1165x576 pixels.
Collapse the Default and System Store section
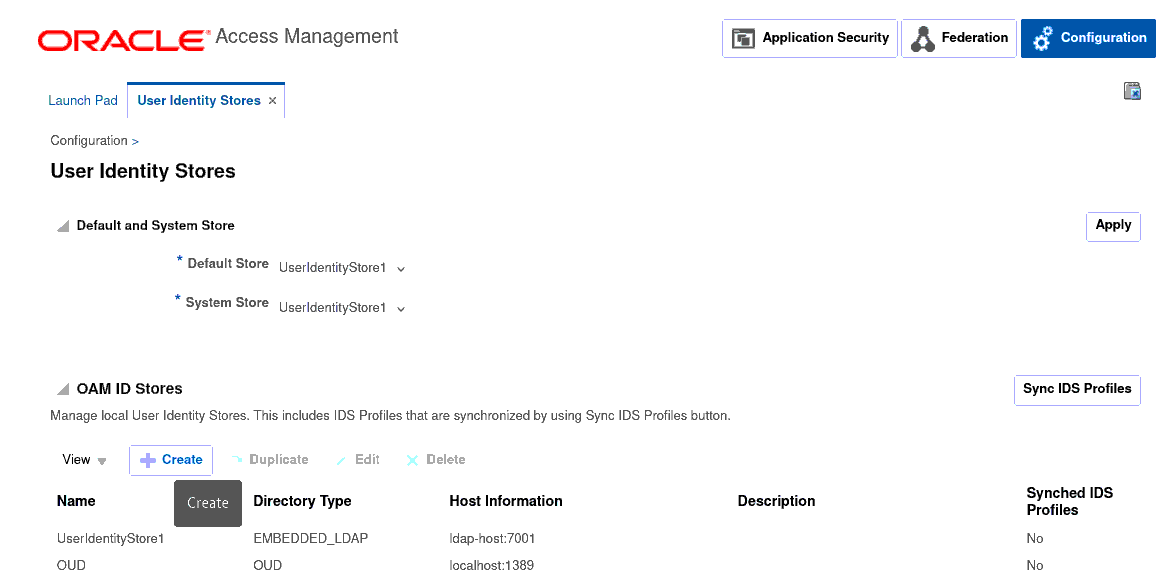point(63,227)
